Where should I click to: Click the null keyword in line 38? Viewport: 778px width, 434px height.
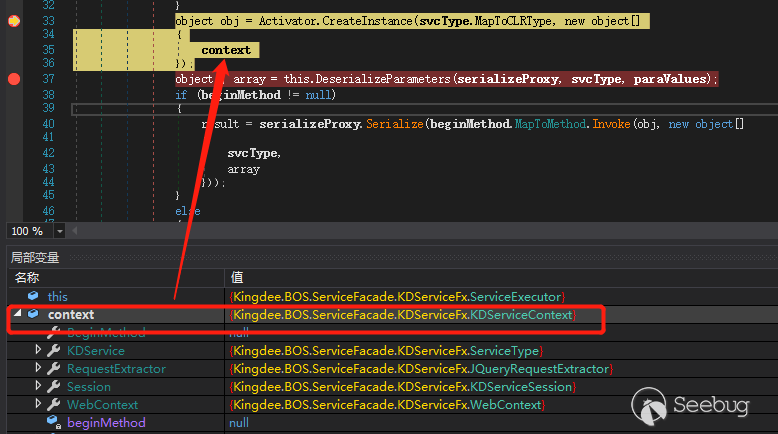pos(318,95)
